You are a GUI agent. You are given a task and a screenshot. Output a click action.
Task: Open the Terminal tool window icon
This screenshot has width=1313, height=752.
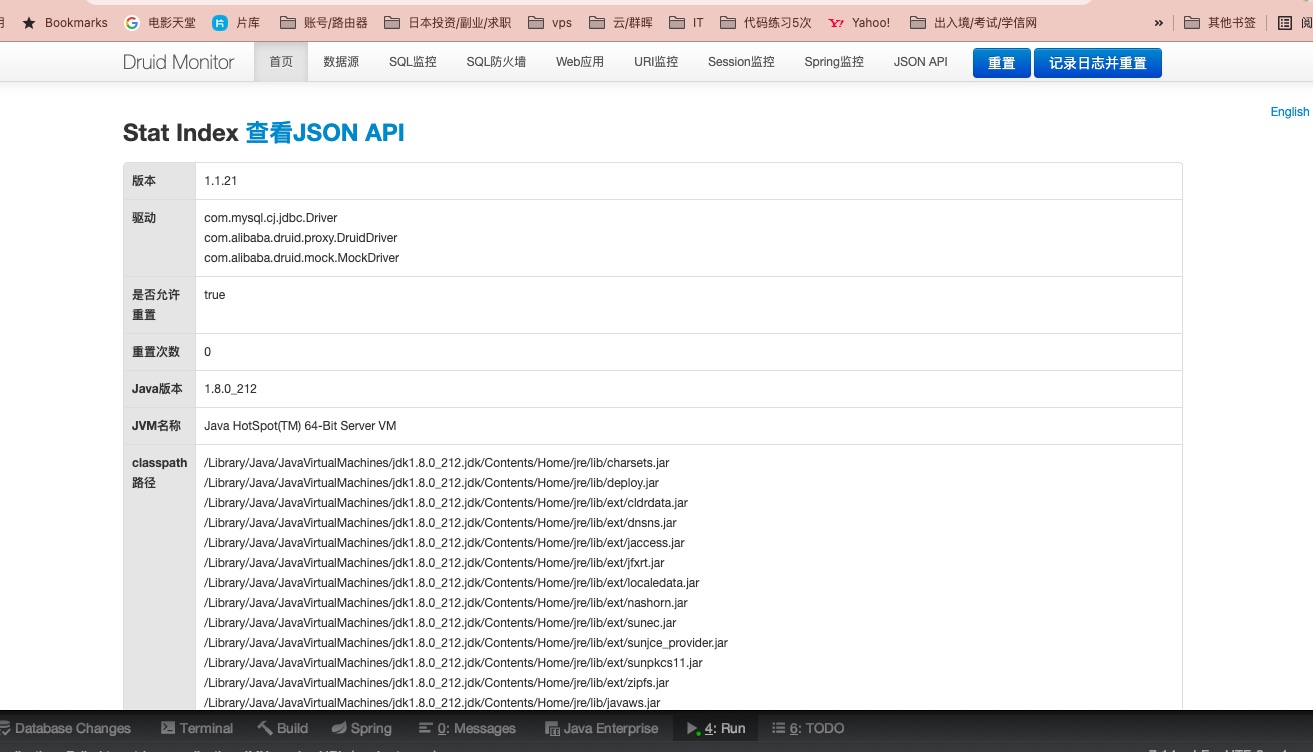[168, 728]
